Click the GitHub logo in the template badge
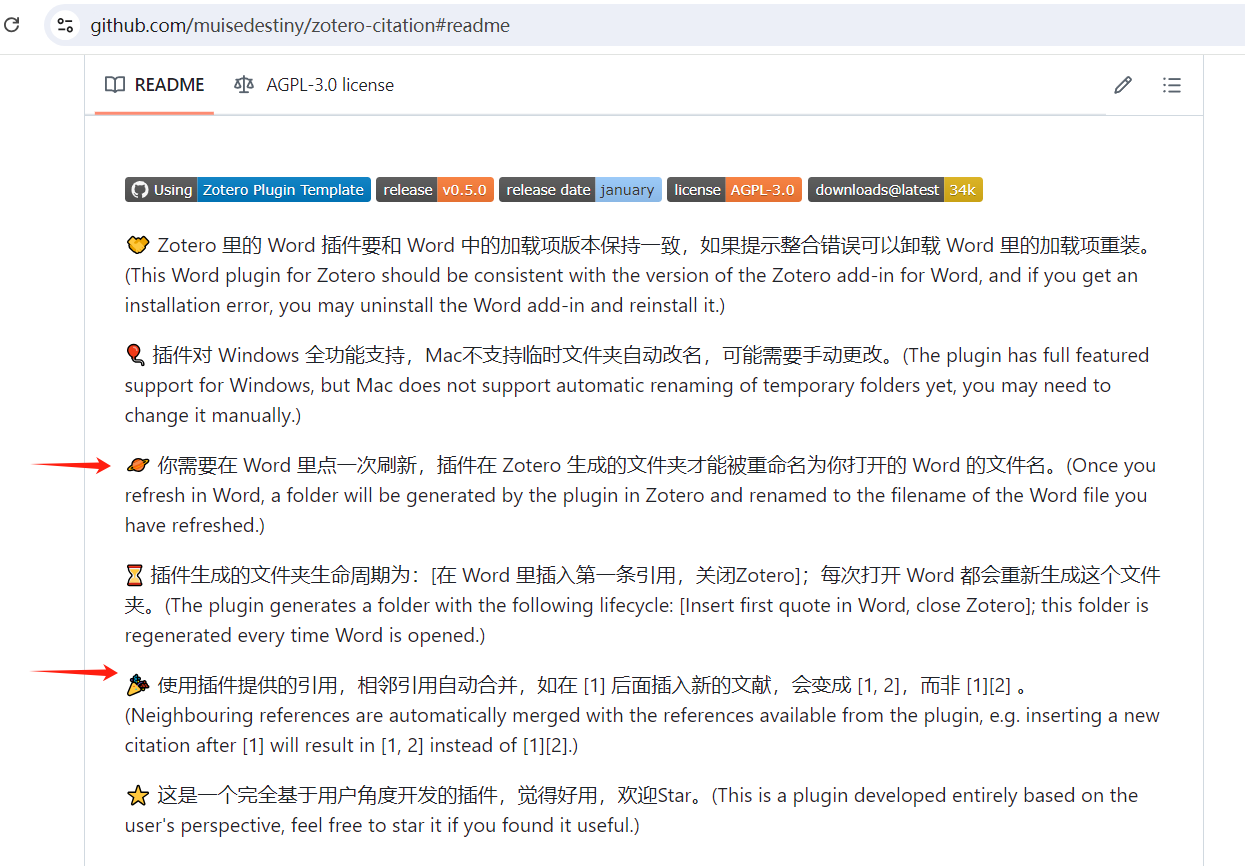The image size is (1245, 866). [139, 190]
